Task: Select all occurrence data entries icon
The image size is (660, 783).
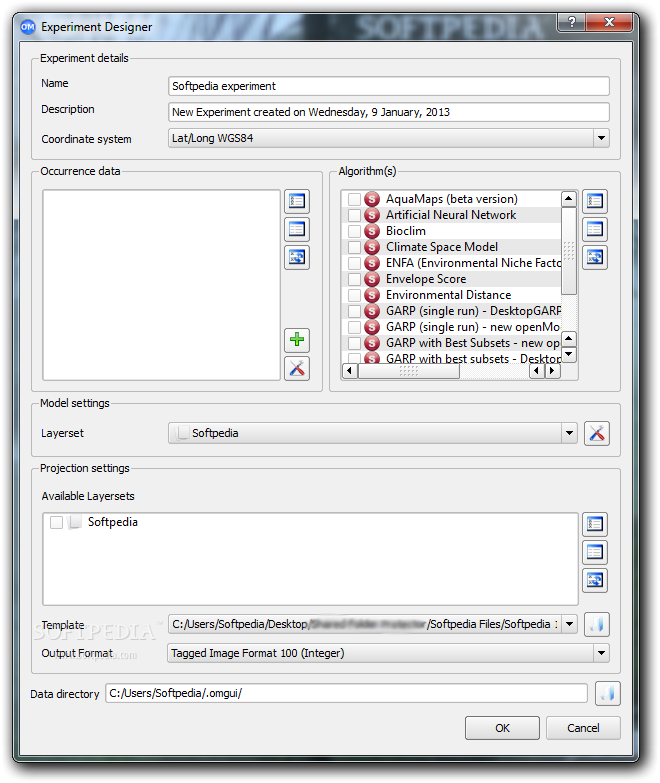Action: (297, 201)
